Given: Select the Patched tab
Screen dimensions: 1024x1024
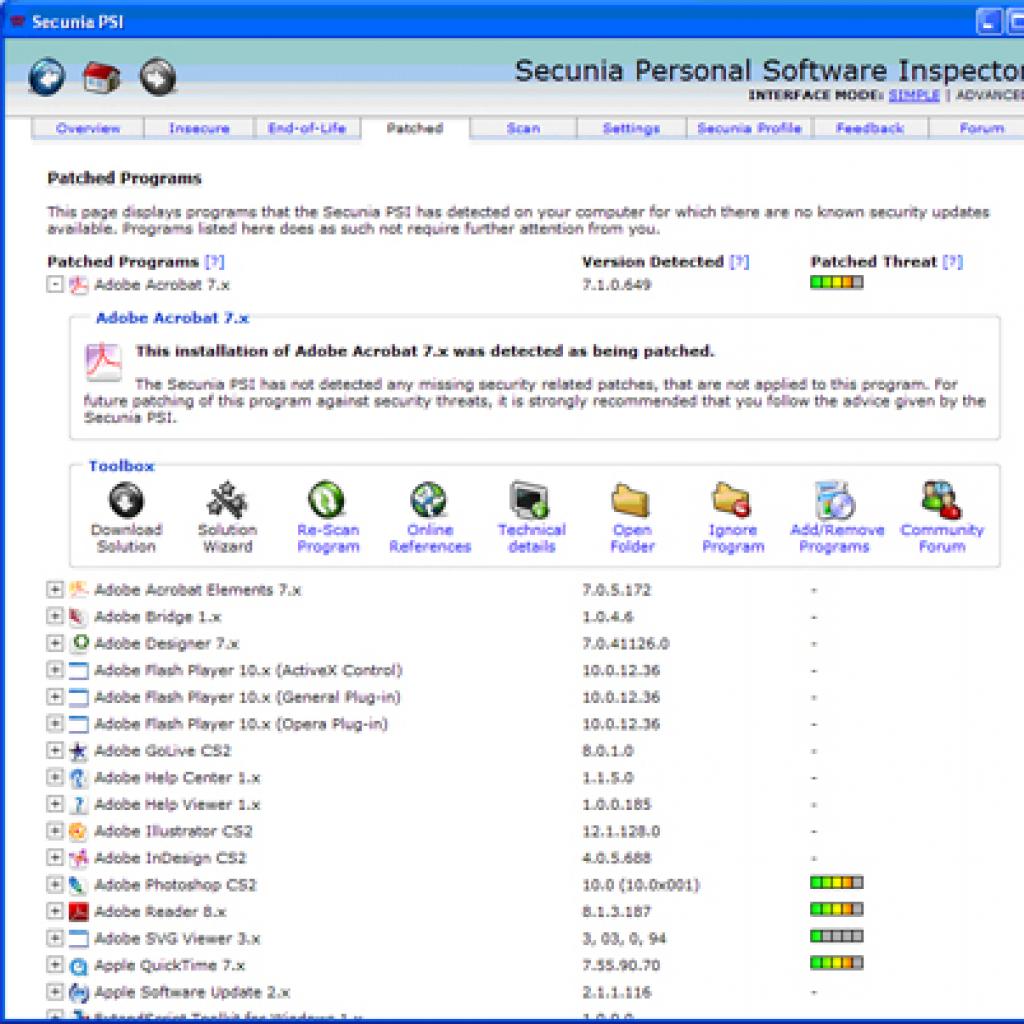Looking at the screenshot, I should [x=415, y=129].
